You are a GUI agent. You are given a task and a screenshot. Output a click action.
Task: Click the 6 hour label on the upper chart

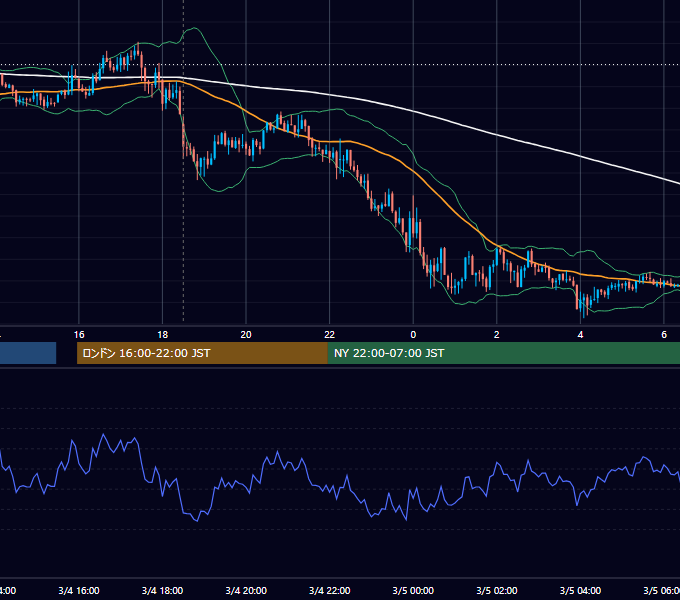[x=664, y=335]
